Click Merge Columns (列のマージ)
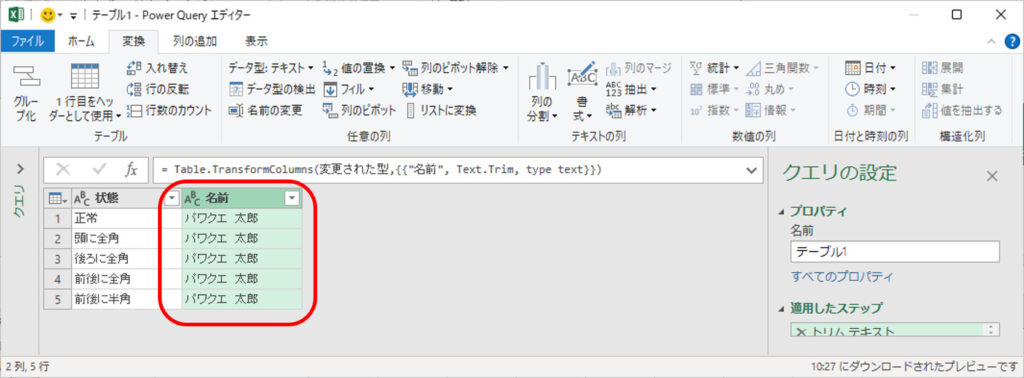Viewport: 1024px width, 378px height. pyautogui.click(x=639, y=67)
